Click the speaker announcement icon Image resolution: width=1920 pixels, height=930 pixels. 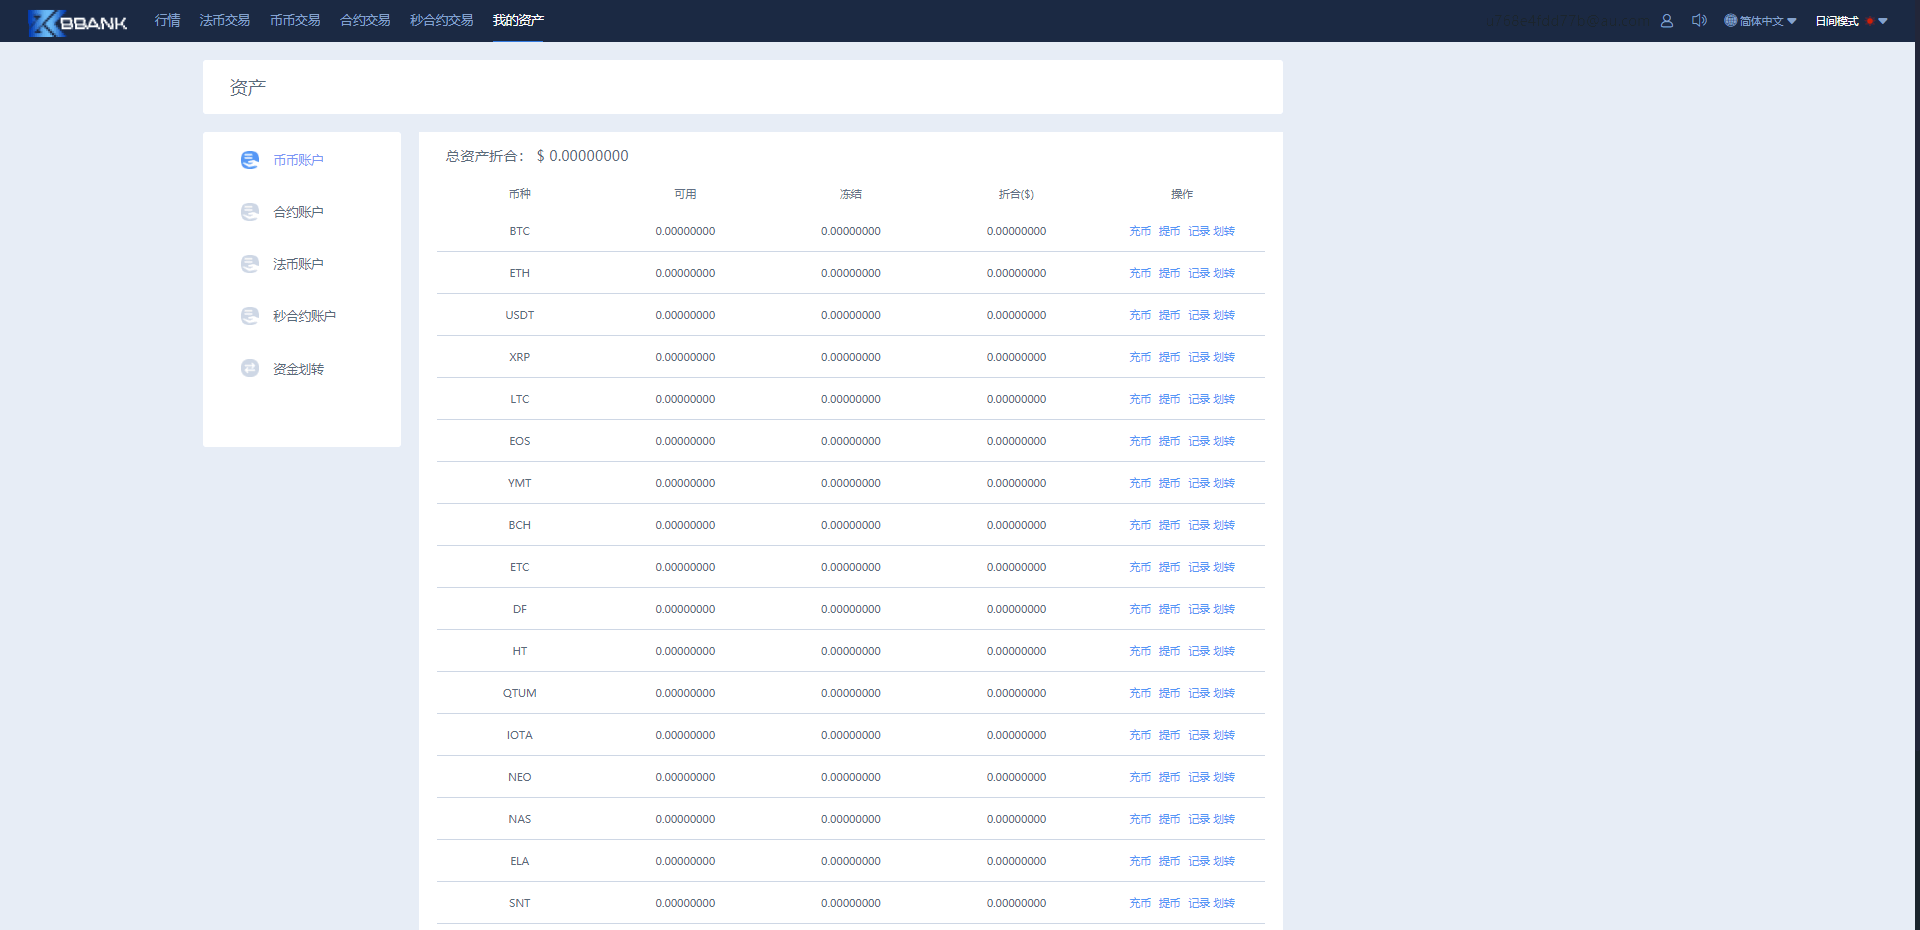[x=1698, y=21]
